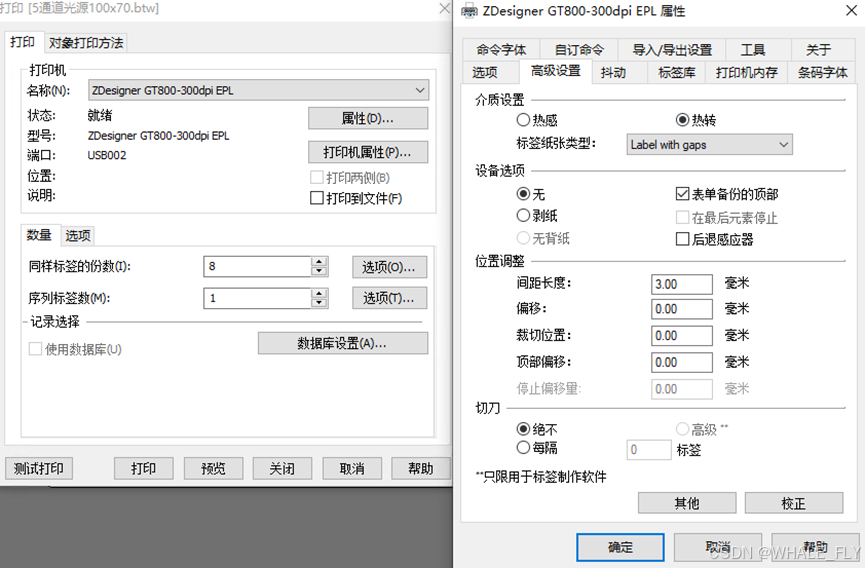Click the 属性(D)... button

368,118
